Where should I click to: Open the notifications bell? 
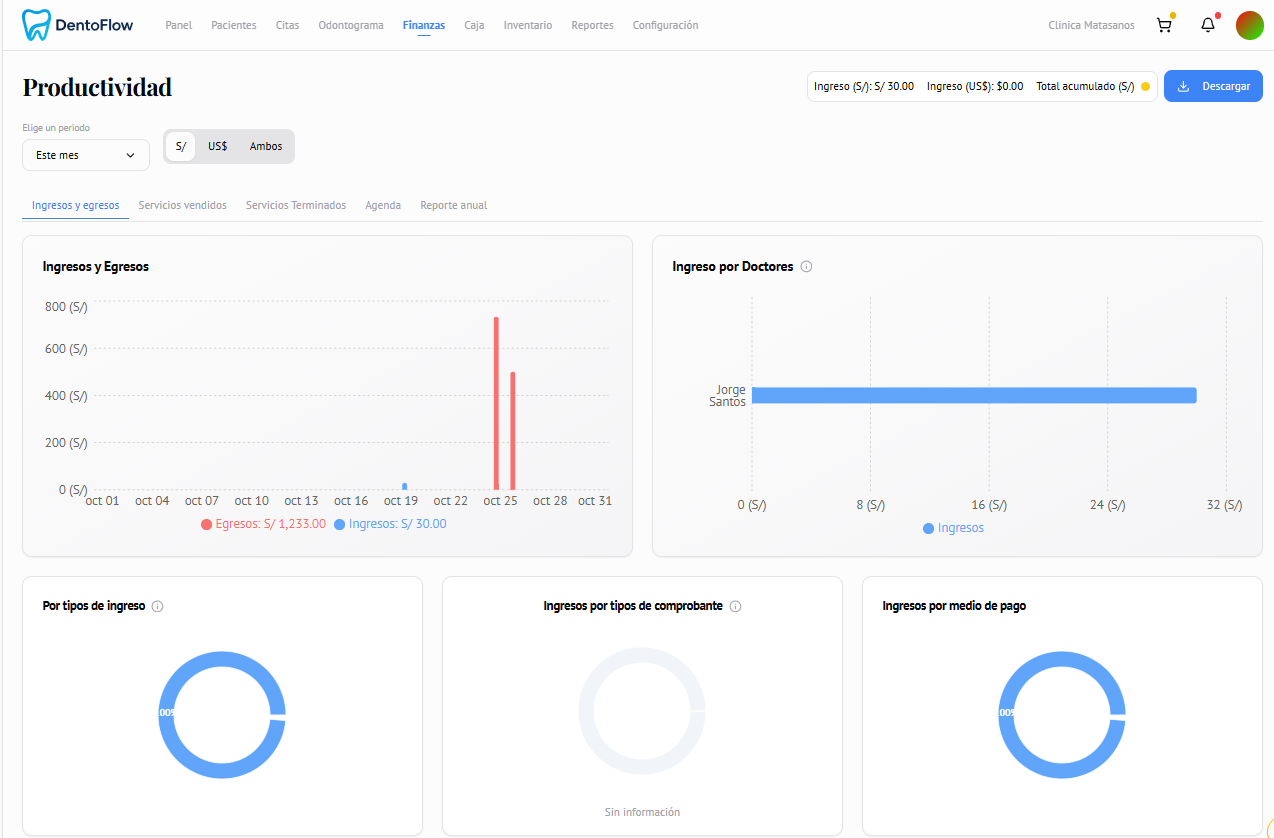(x=1207, y=25)
